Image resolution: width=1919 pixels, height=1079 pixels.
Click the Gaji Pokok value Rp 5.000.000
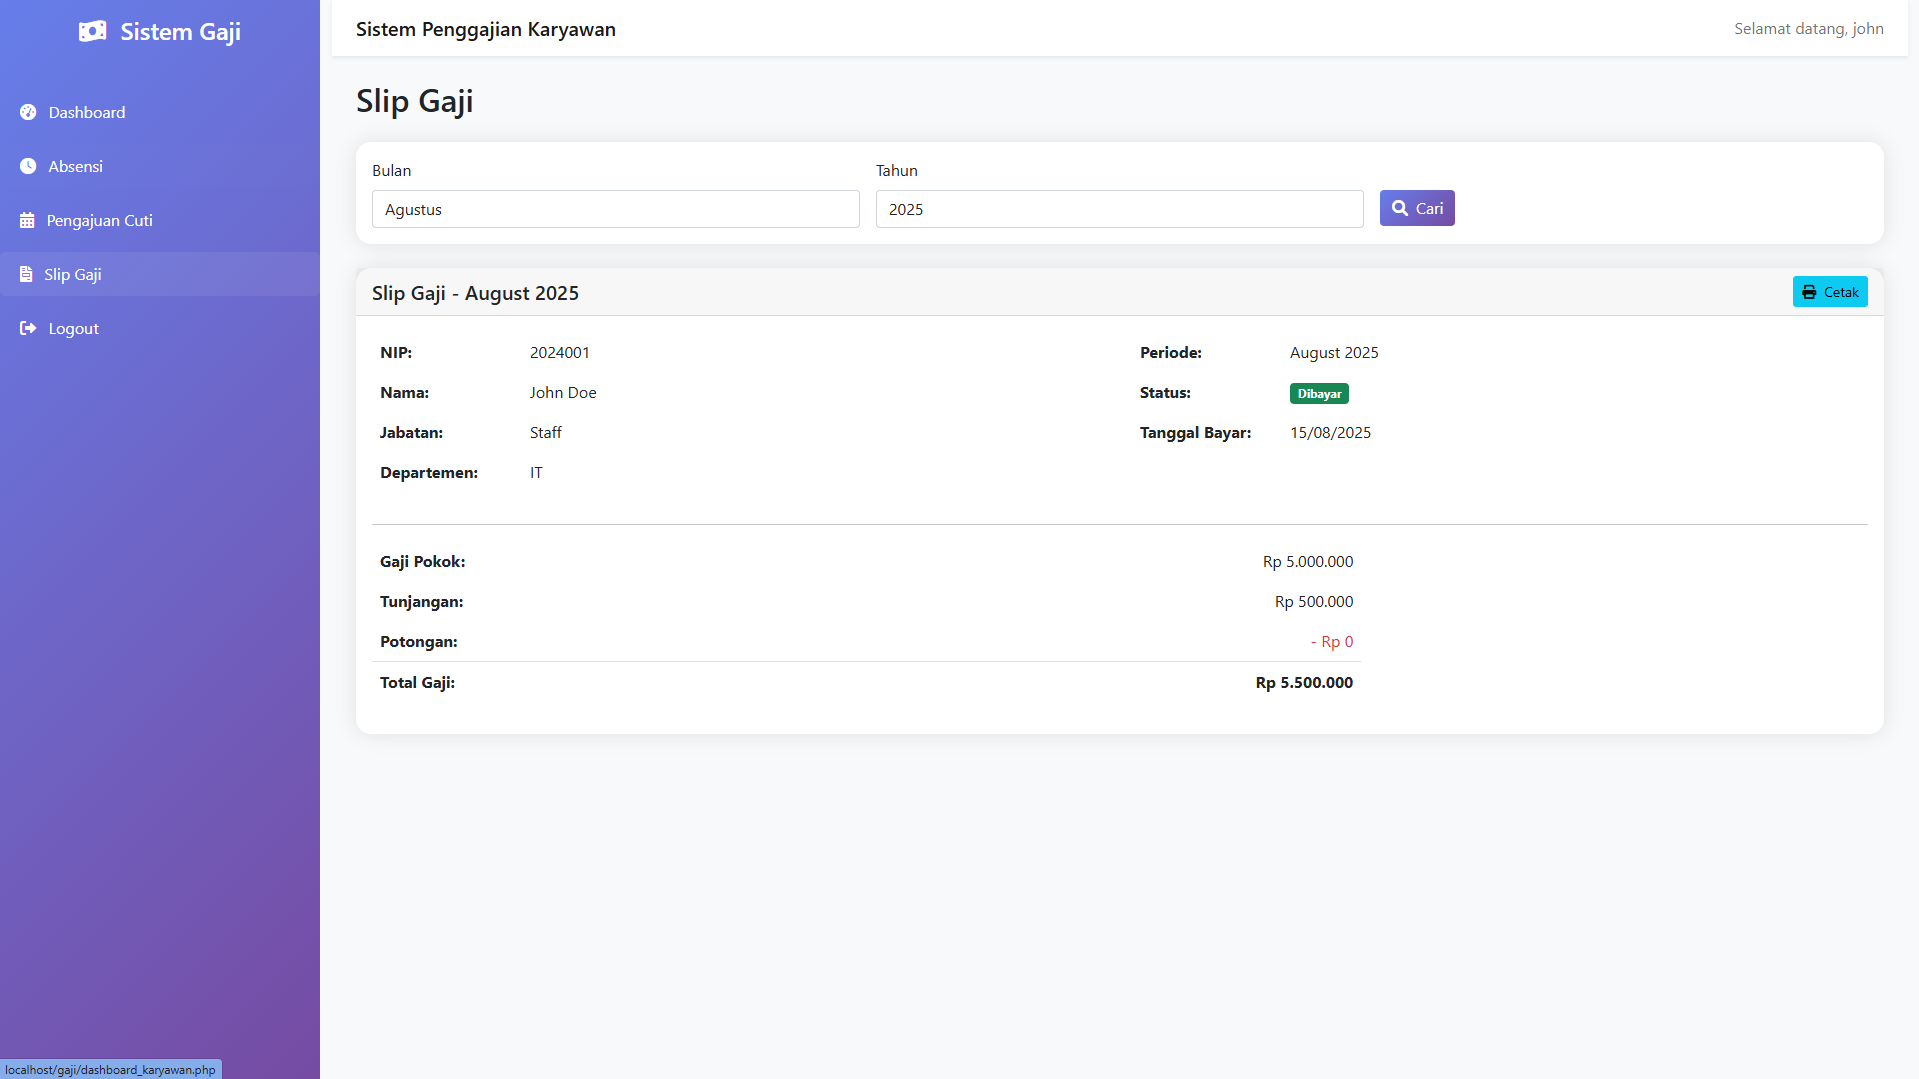point(1307,562)
